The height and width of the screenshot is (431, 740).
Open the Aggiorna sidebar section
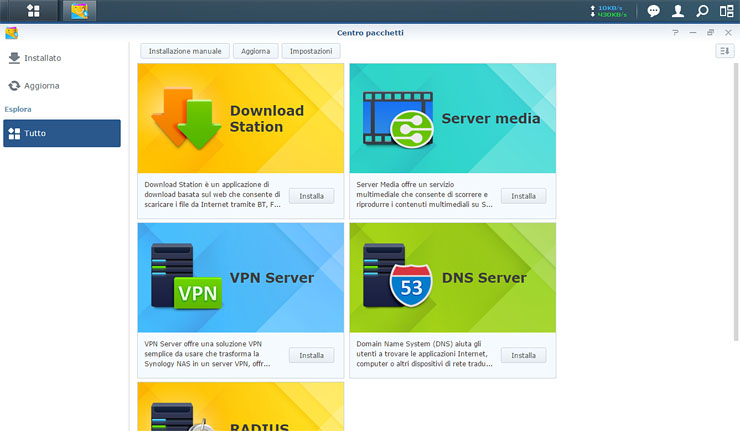(62, 86)
